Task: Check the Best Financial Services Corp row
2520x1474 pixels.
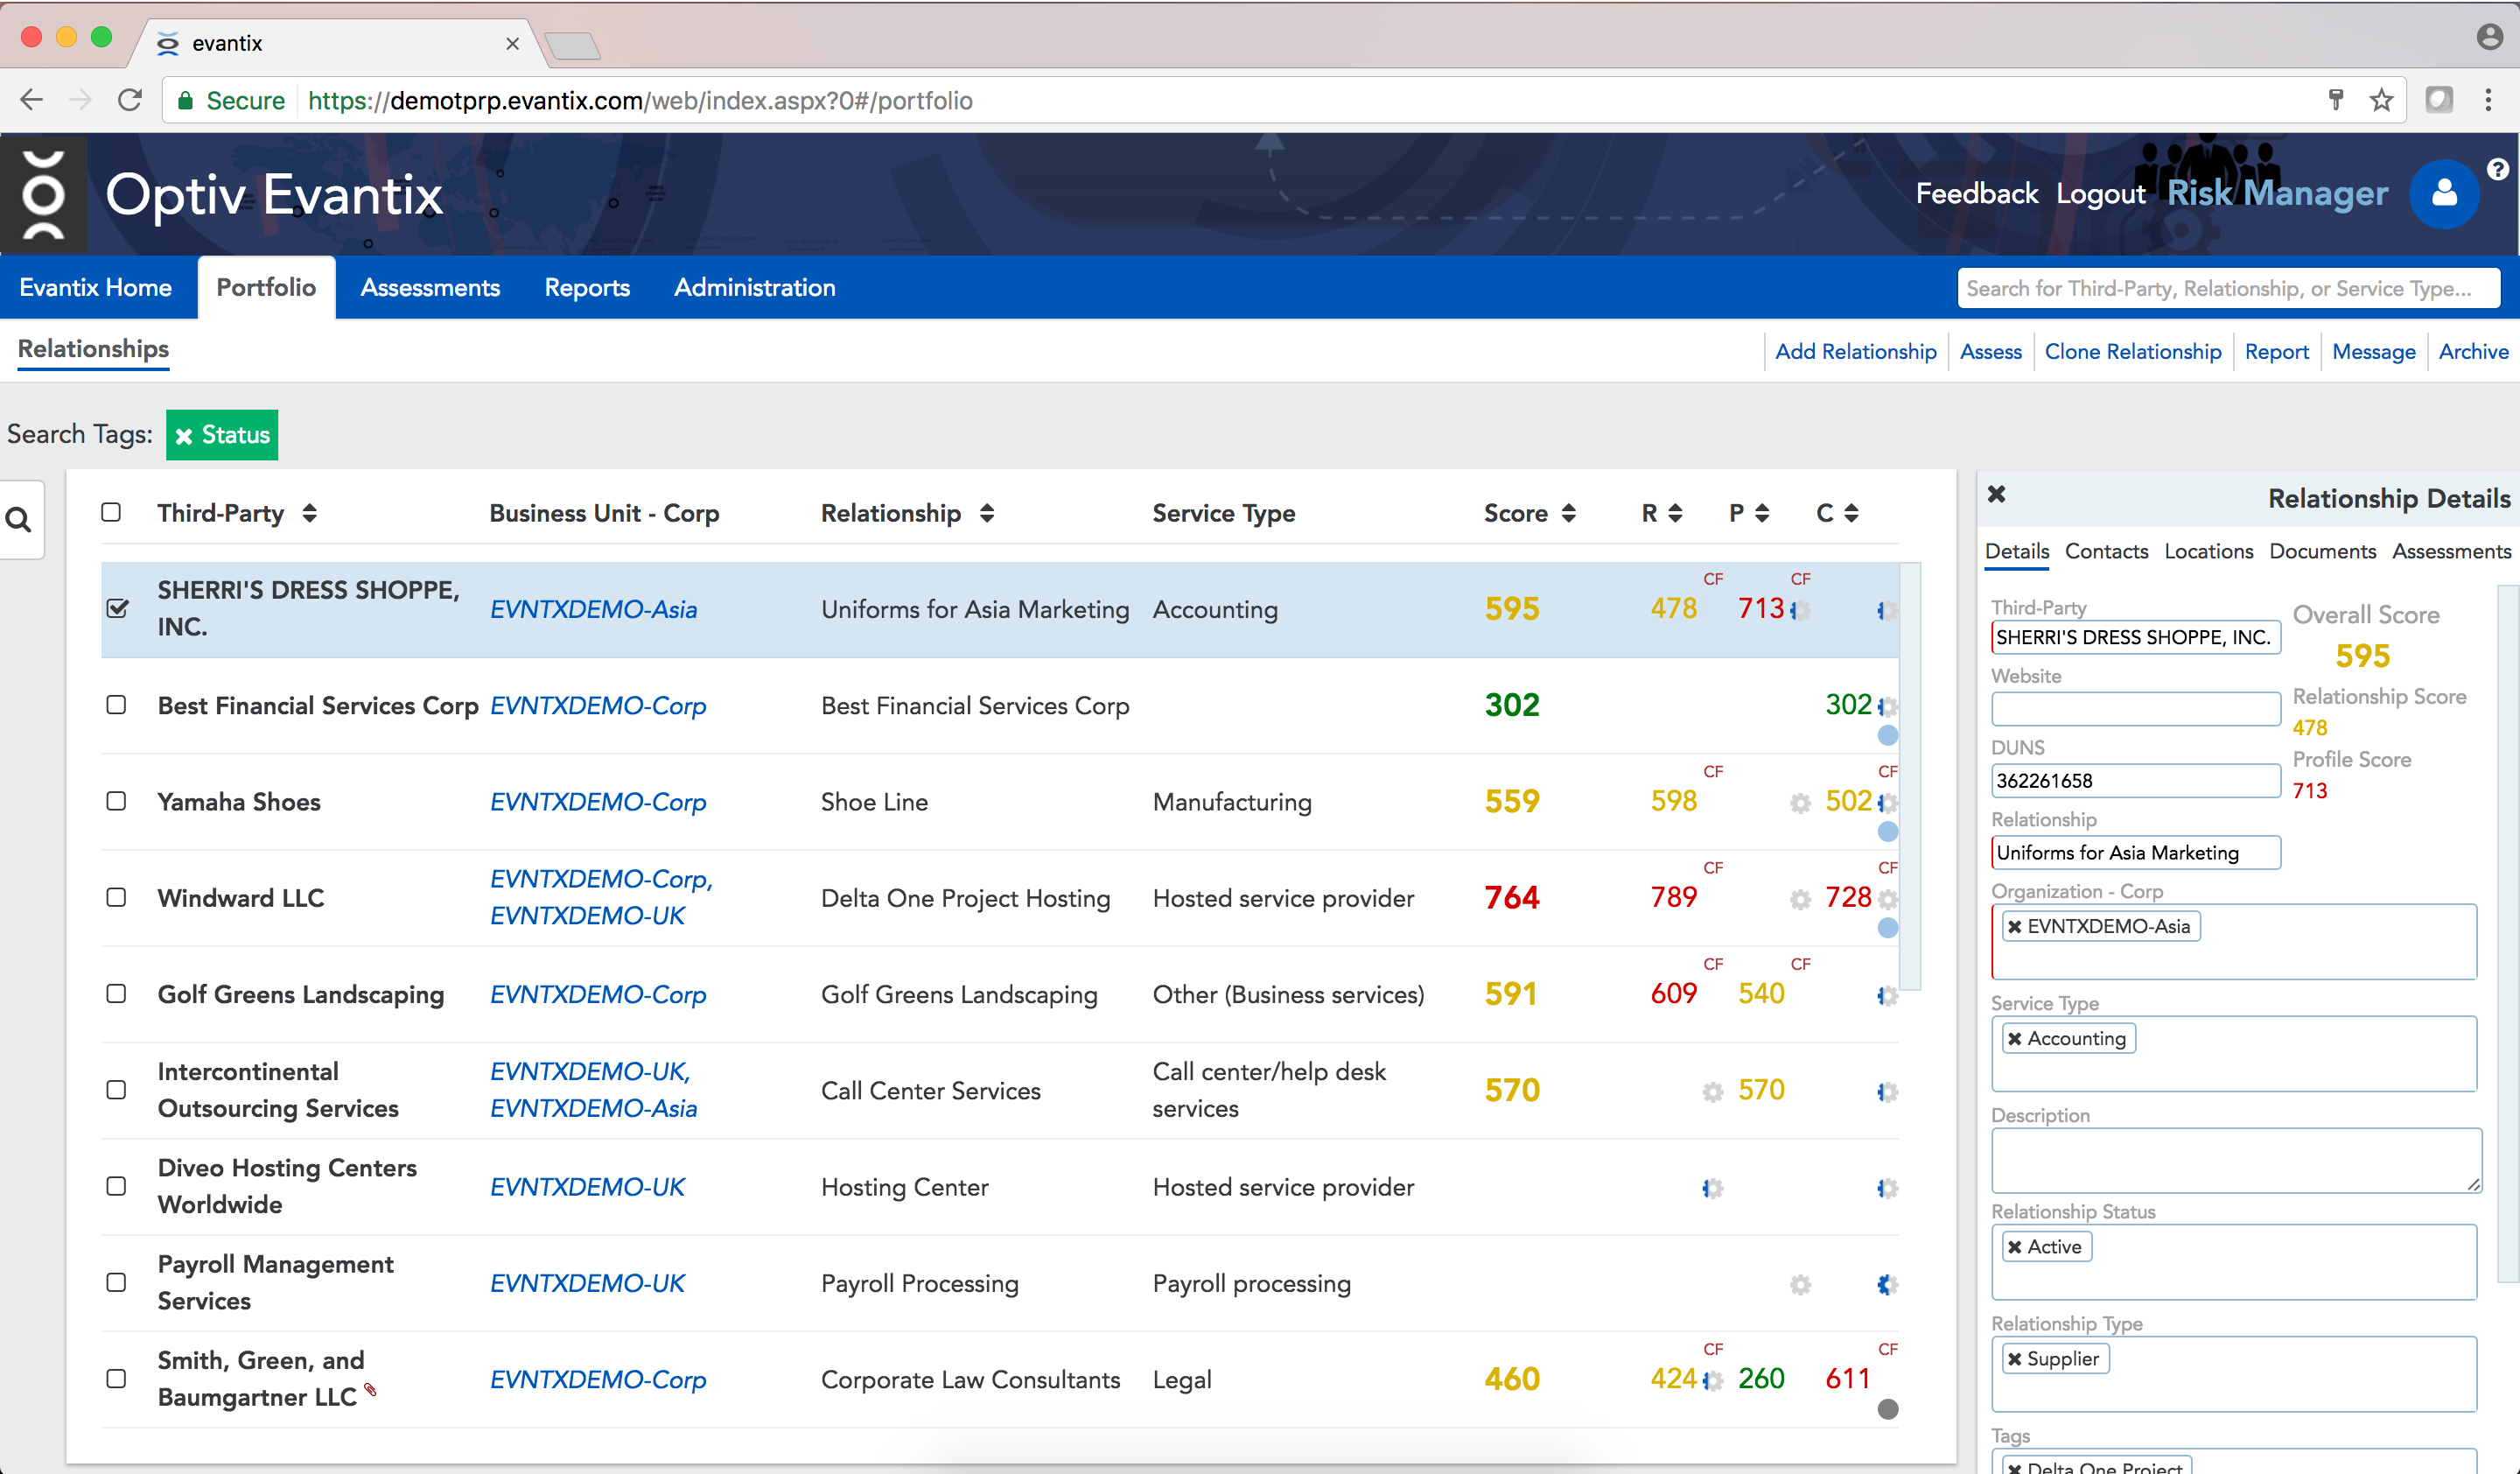Action: pyautogui.click(x=116, y=705)
